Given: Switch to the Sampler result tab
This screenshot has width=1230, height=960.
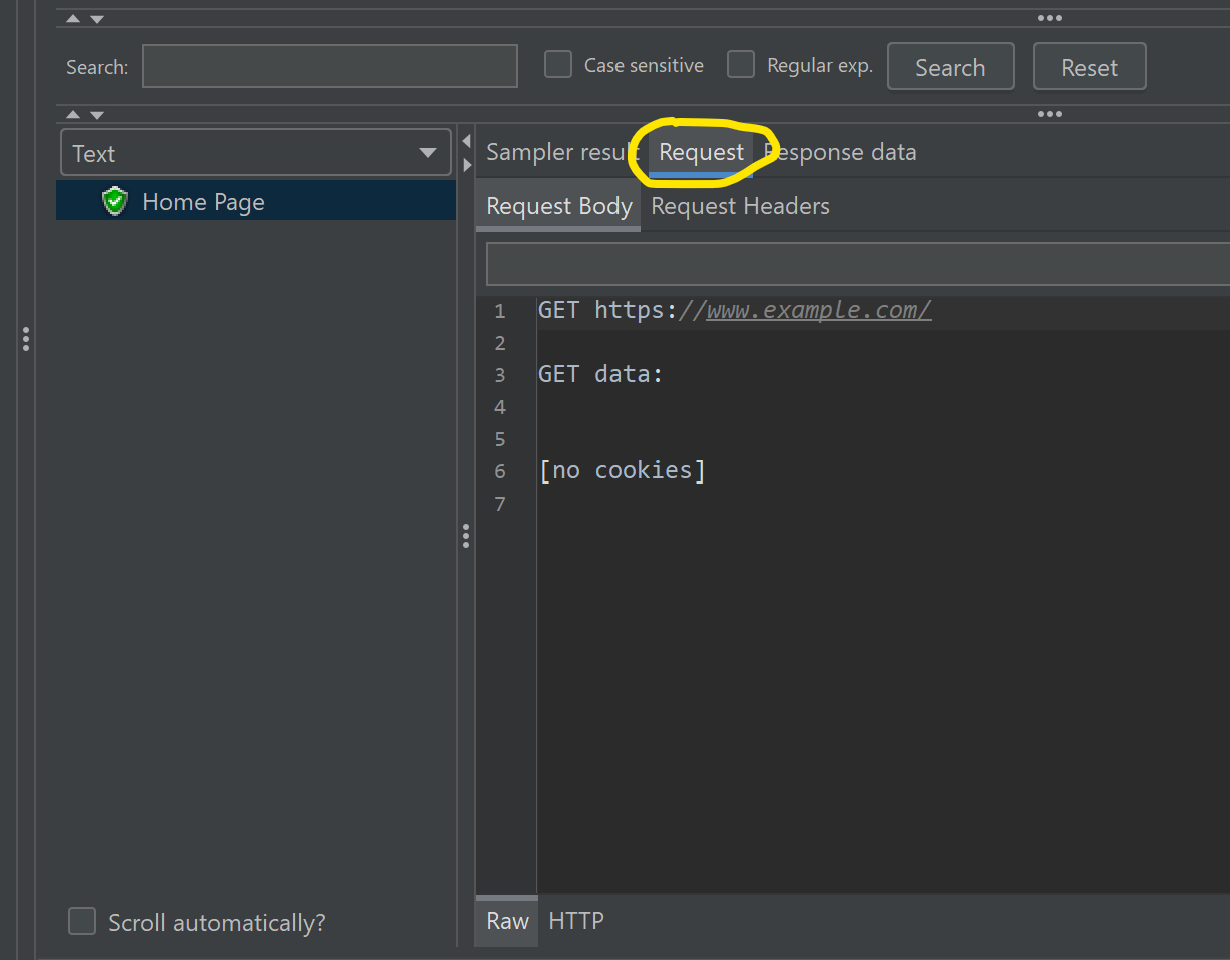Looking at the screenshot, I should [x=562, y=152].
